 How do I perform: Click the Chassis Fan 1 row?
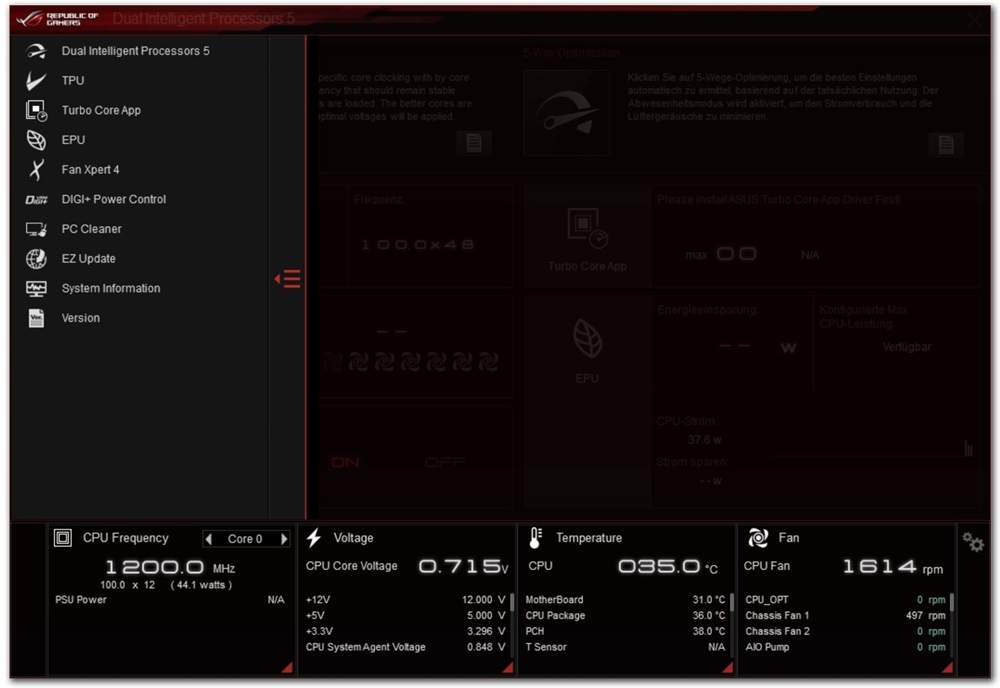pos(845,615)
